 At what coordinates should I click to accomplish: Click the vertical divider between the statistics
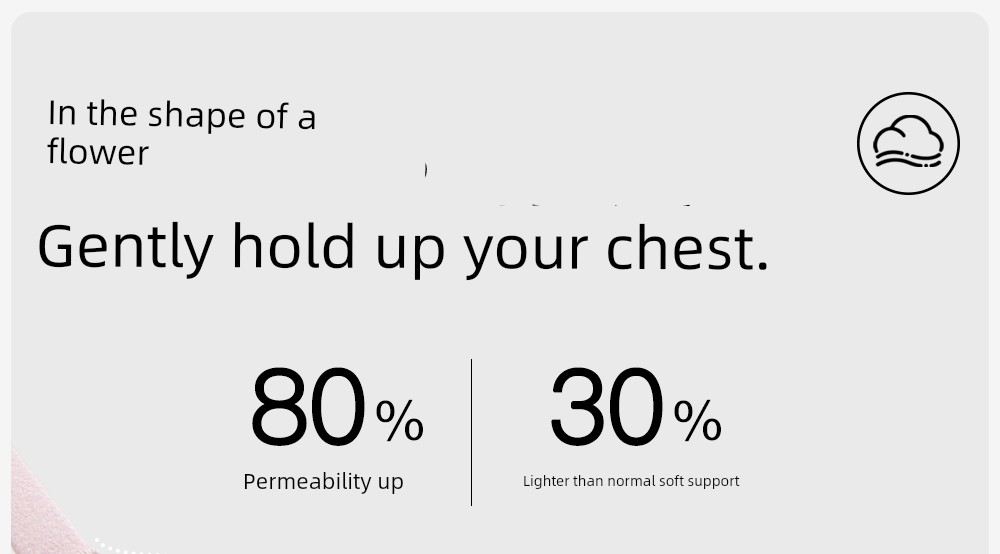[x=471, y=432]
